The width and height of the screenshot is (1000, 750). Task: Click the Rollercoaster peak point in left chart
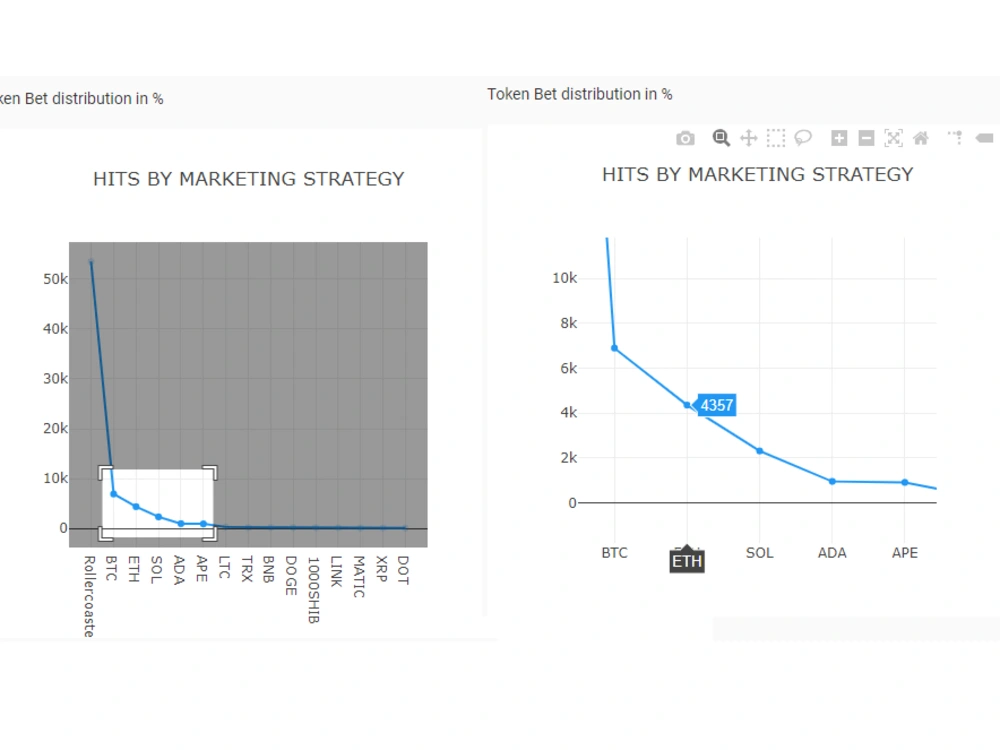point(91,261)
